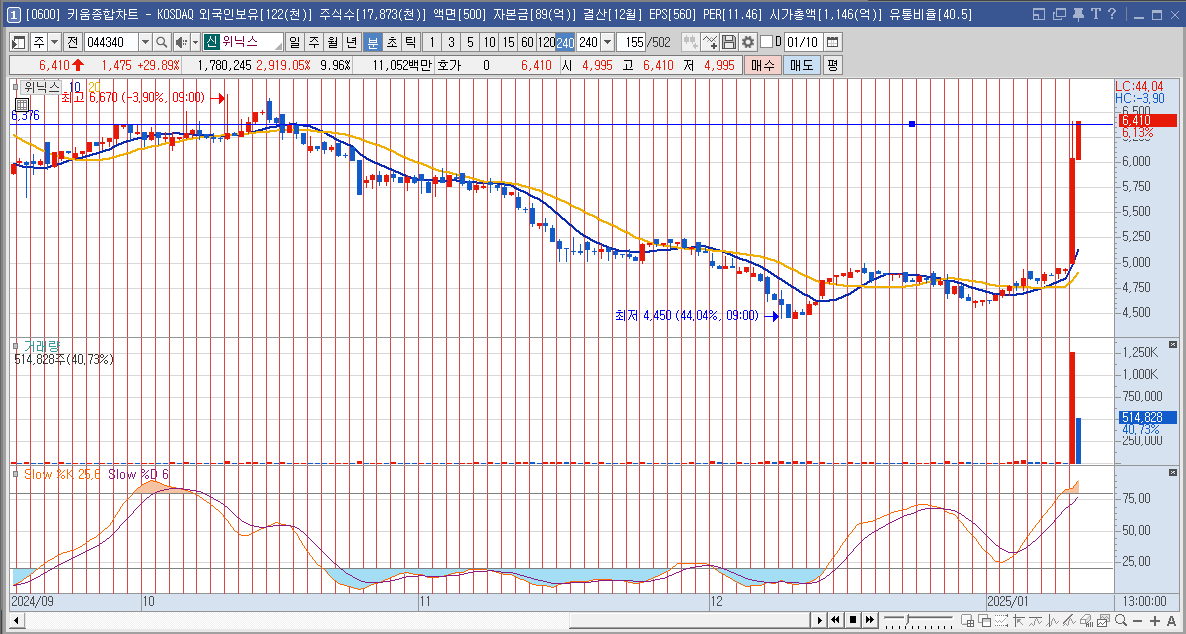Click the 평 button
Screen dimensions: 1186x634
(x=832, y=65)
